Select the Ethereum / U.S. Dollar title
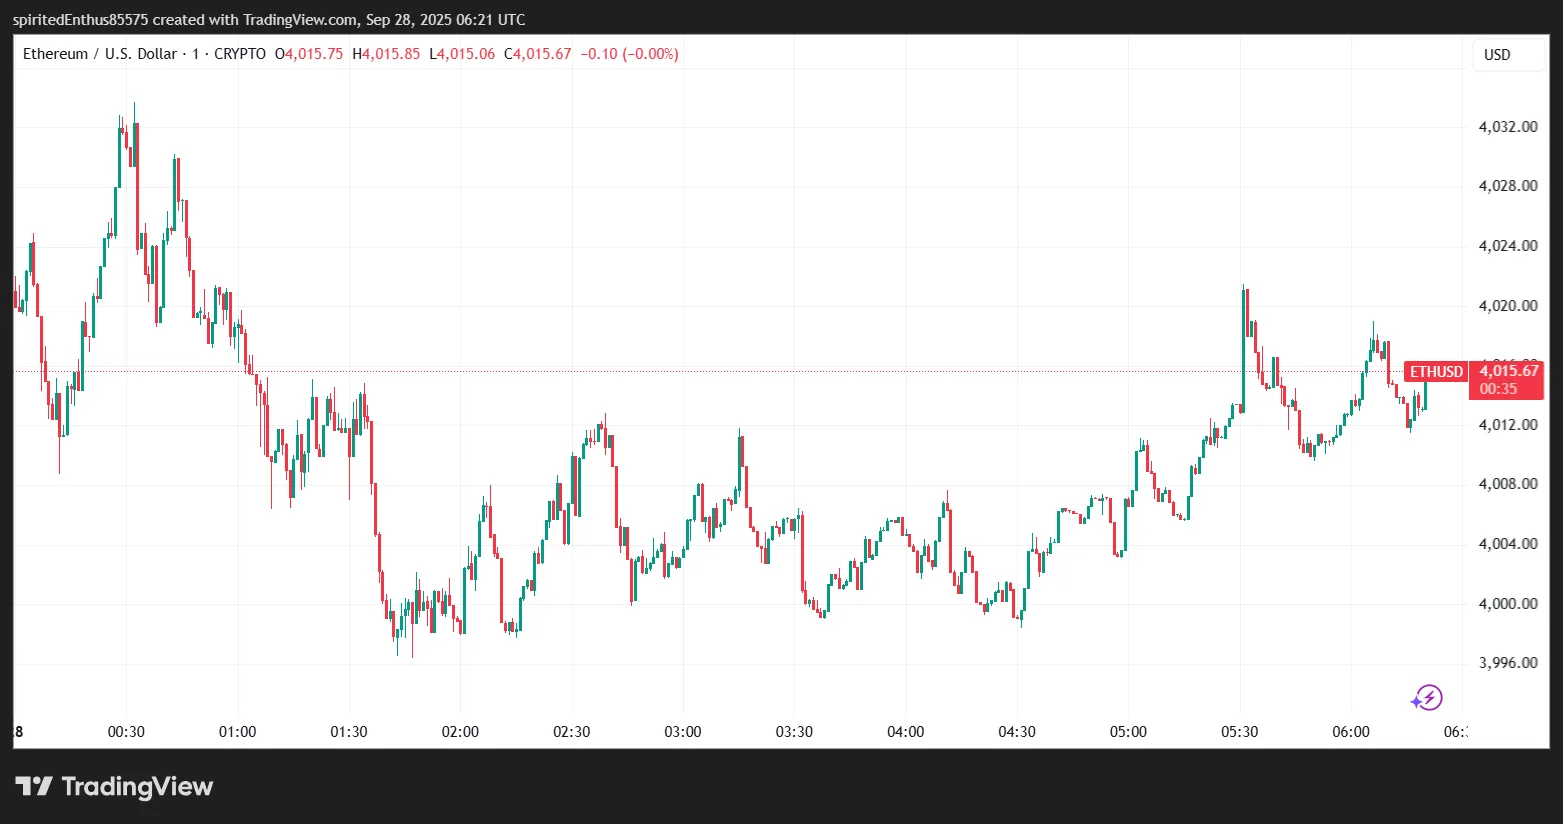 [x=99, y=54]
